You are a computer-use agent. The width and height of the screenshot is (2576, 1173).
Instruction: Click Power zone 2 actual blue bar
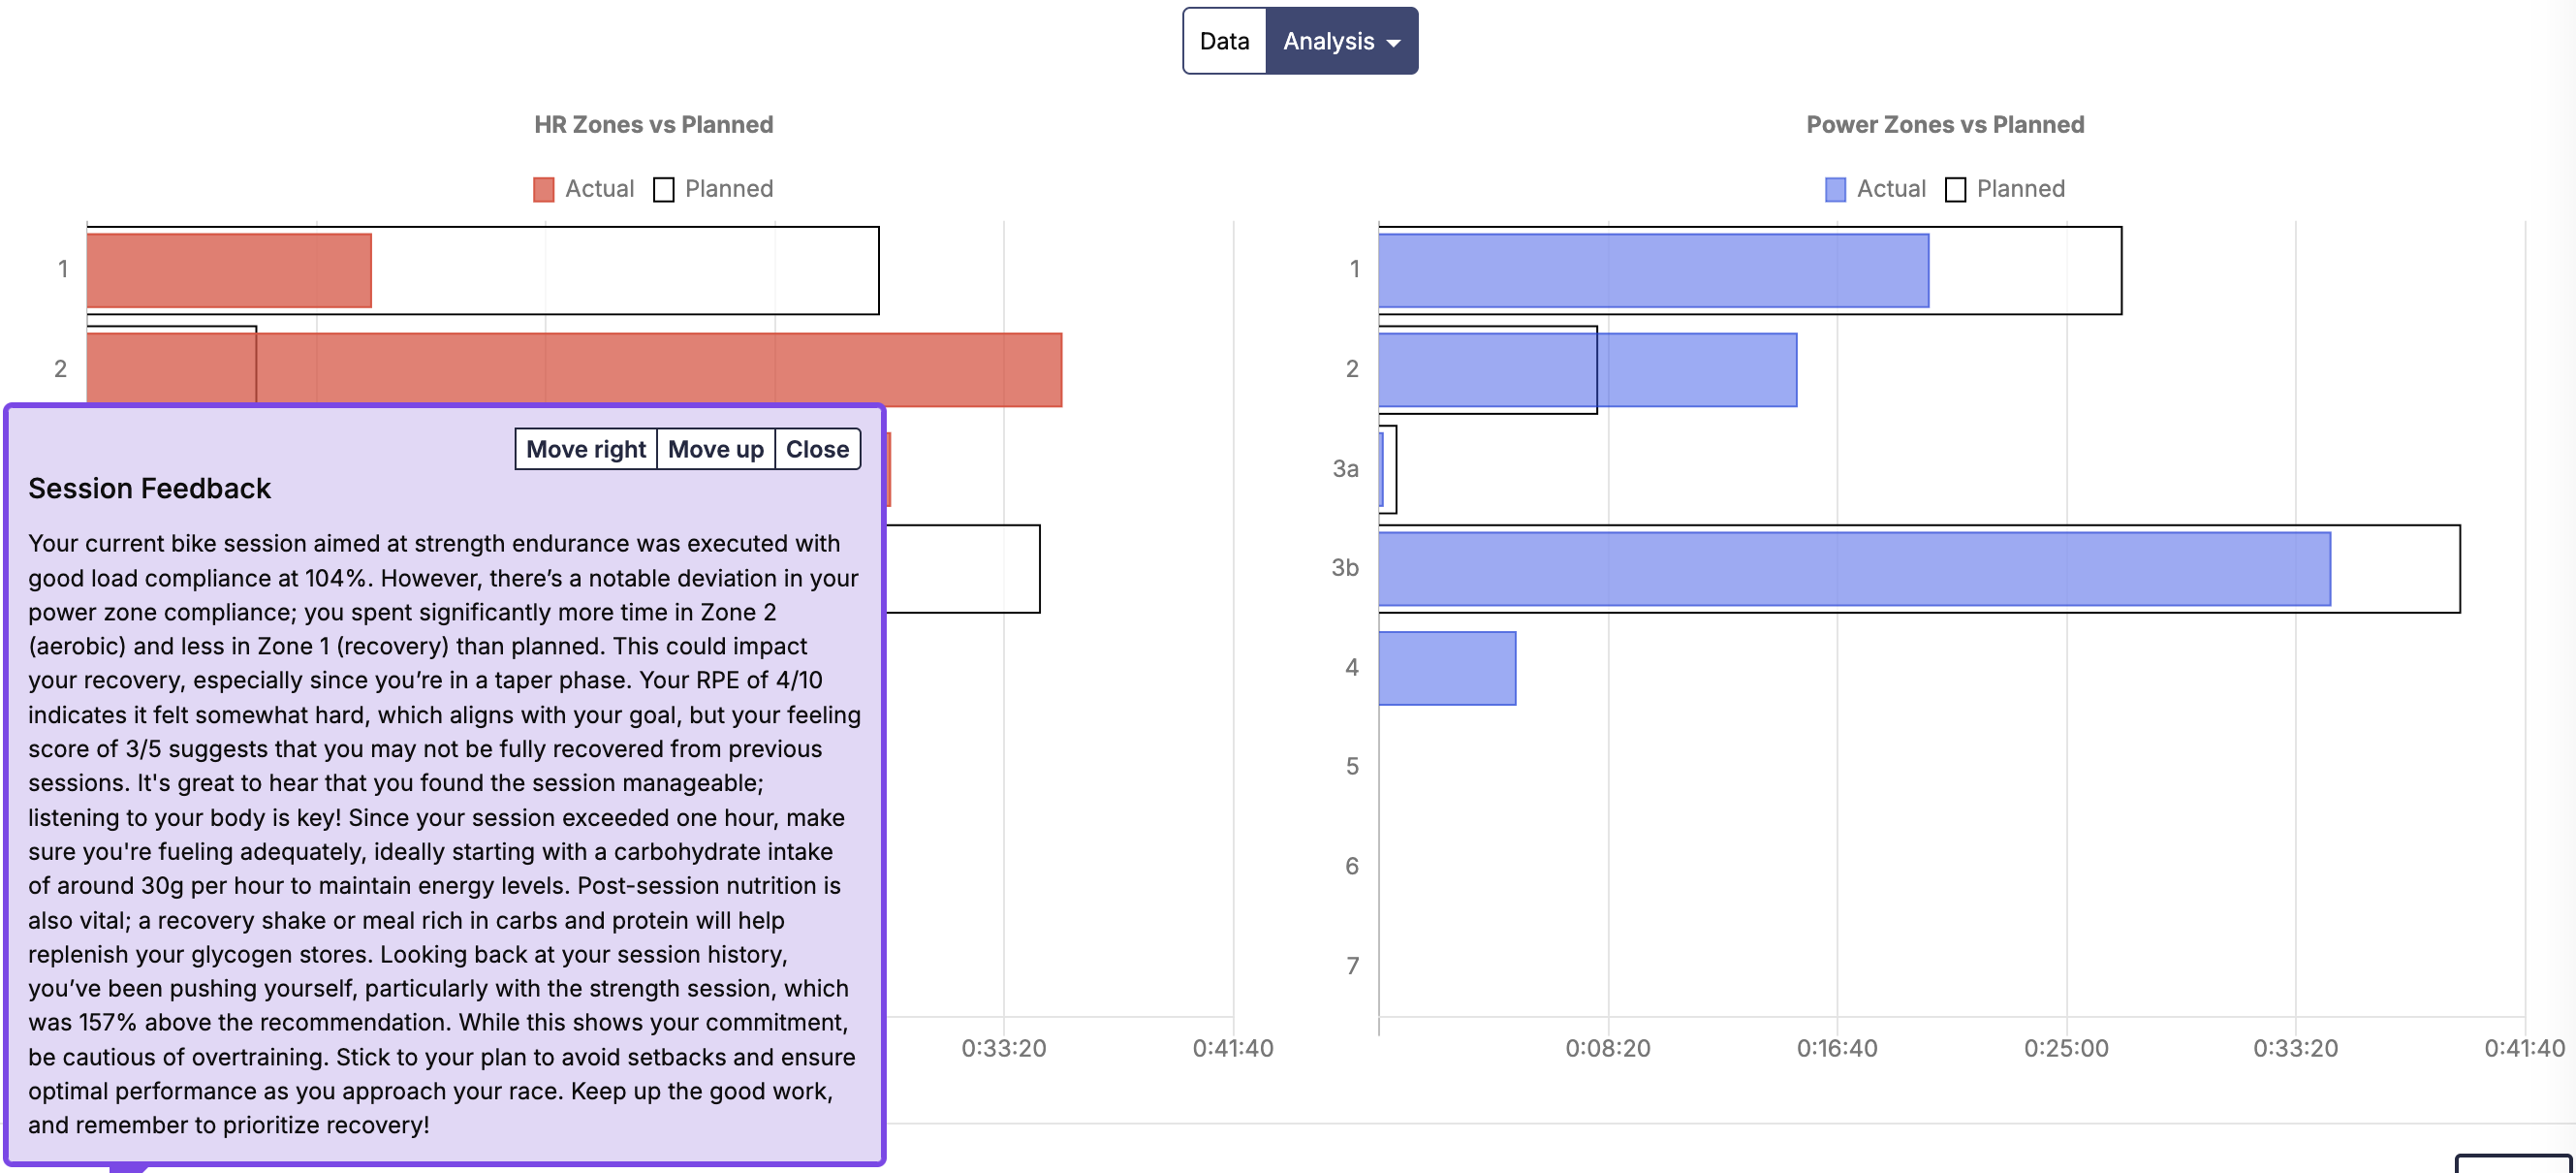pos(1700,370)
